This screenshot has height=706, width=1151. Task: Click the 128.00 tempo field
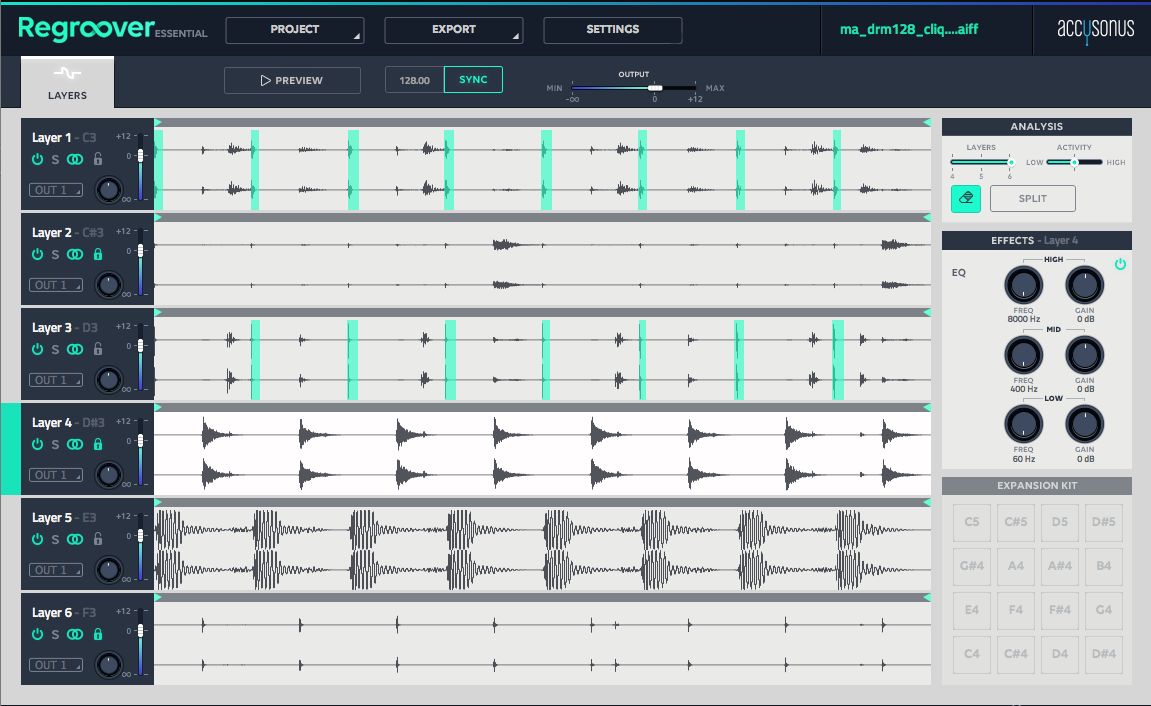click(415, 80)
